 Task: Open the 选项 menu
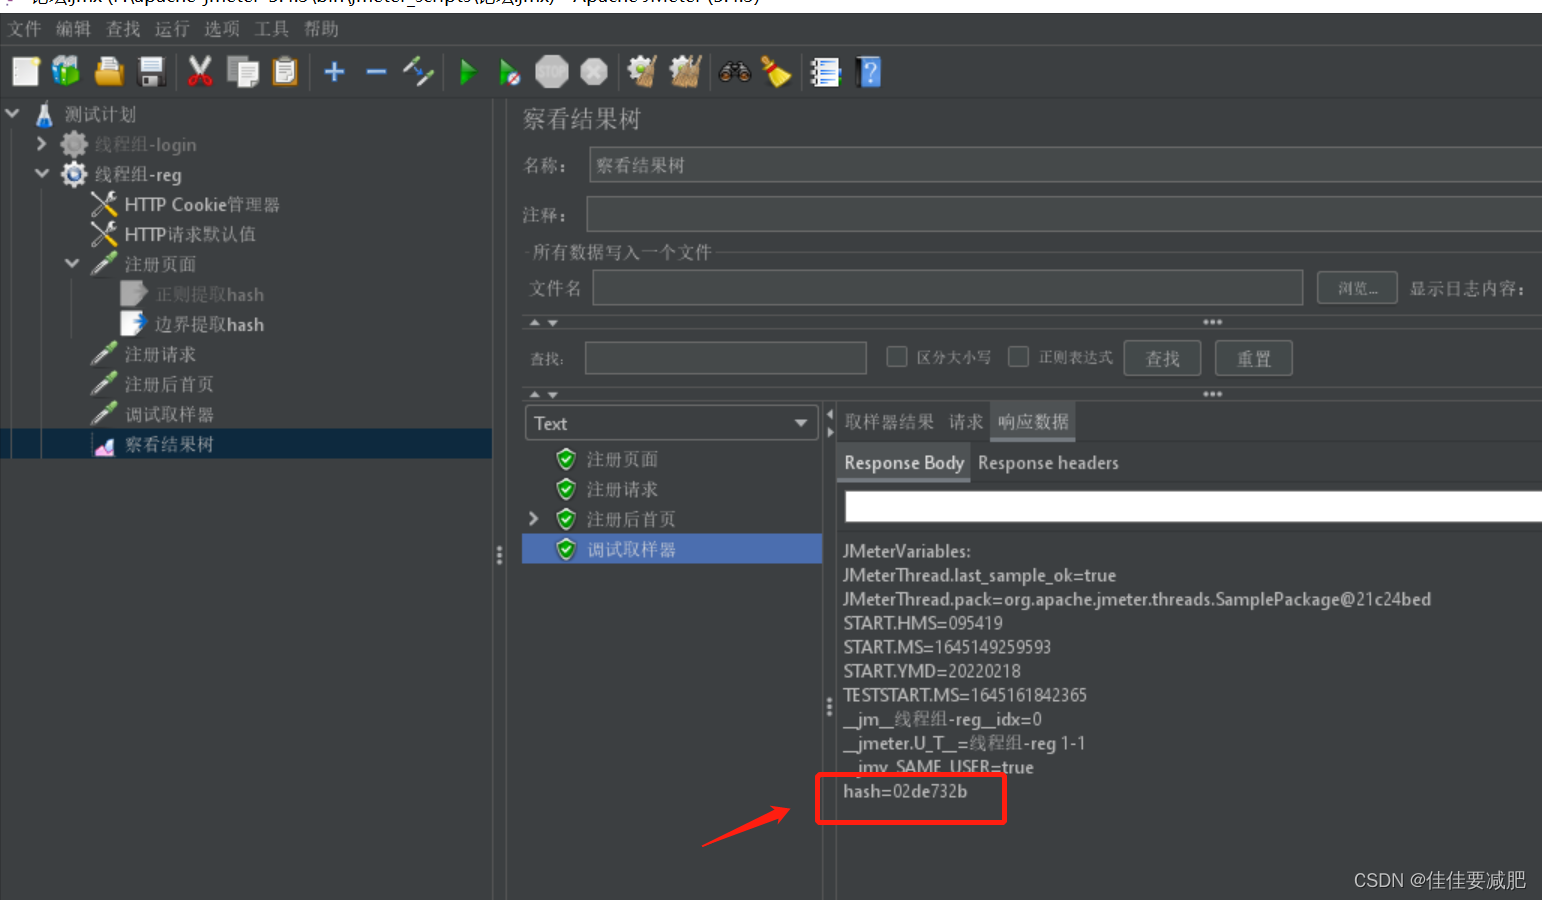click(222, 29)
